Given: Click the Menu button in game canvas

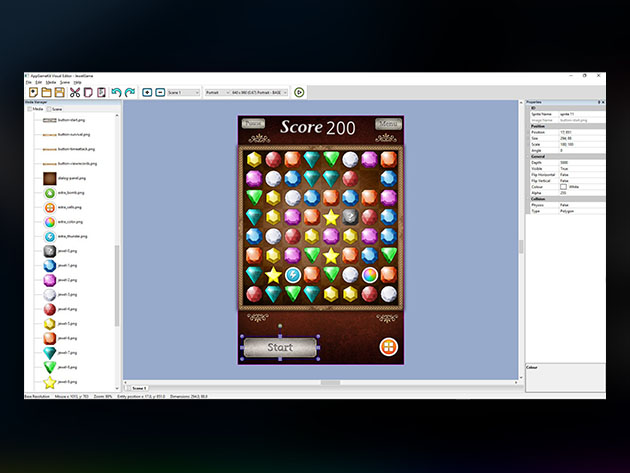Looking at the screenshot, I should point(386,125).
